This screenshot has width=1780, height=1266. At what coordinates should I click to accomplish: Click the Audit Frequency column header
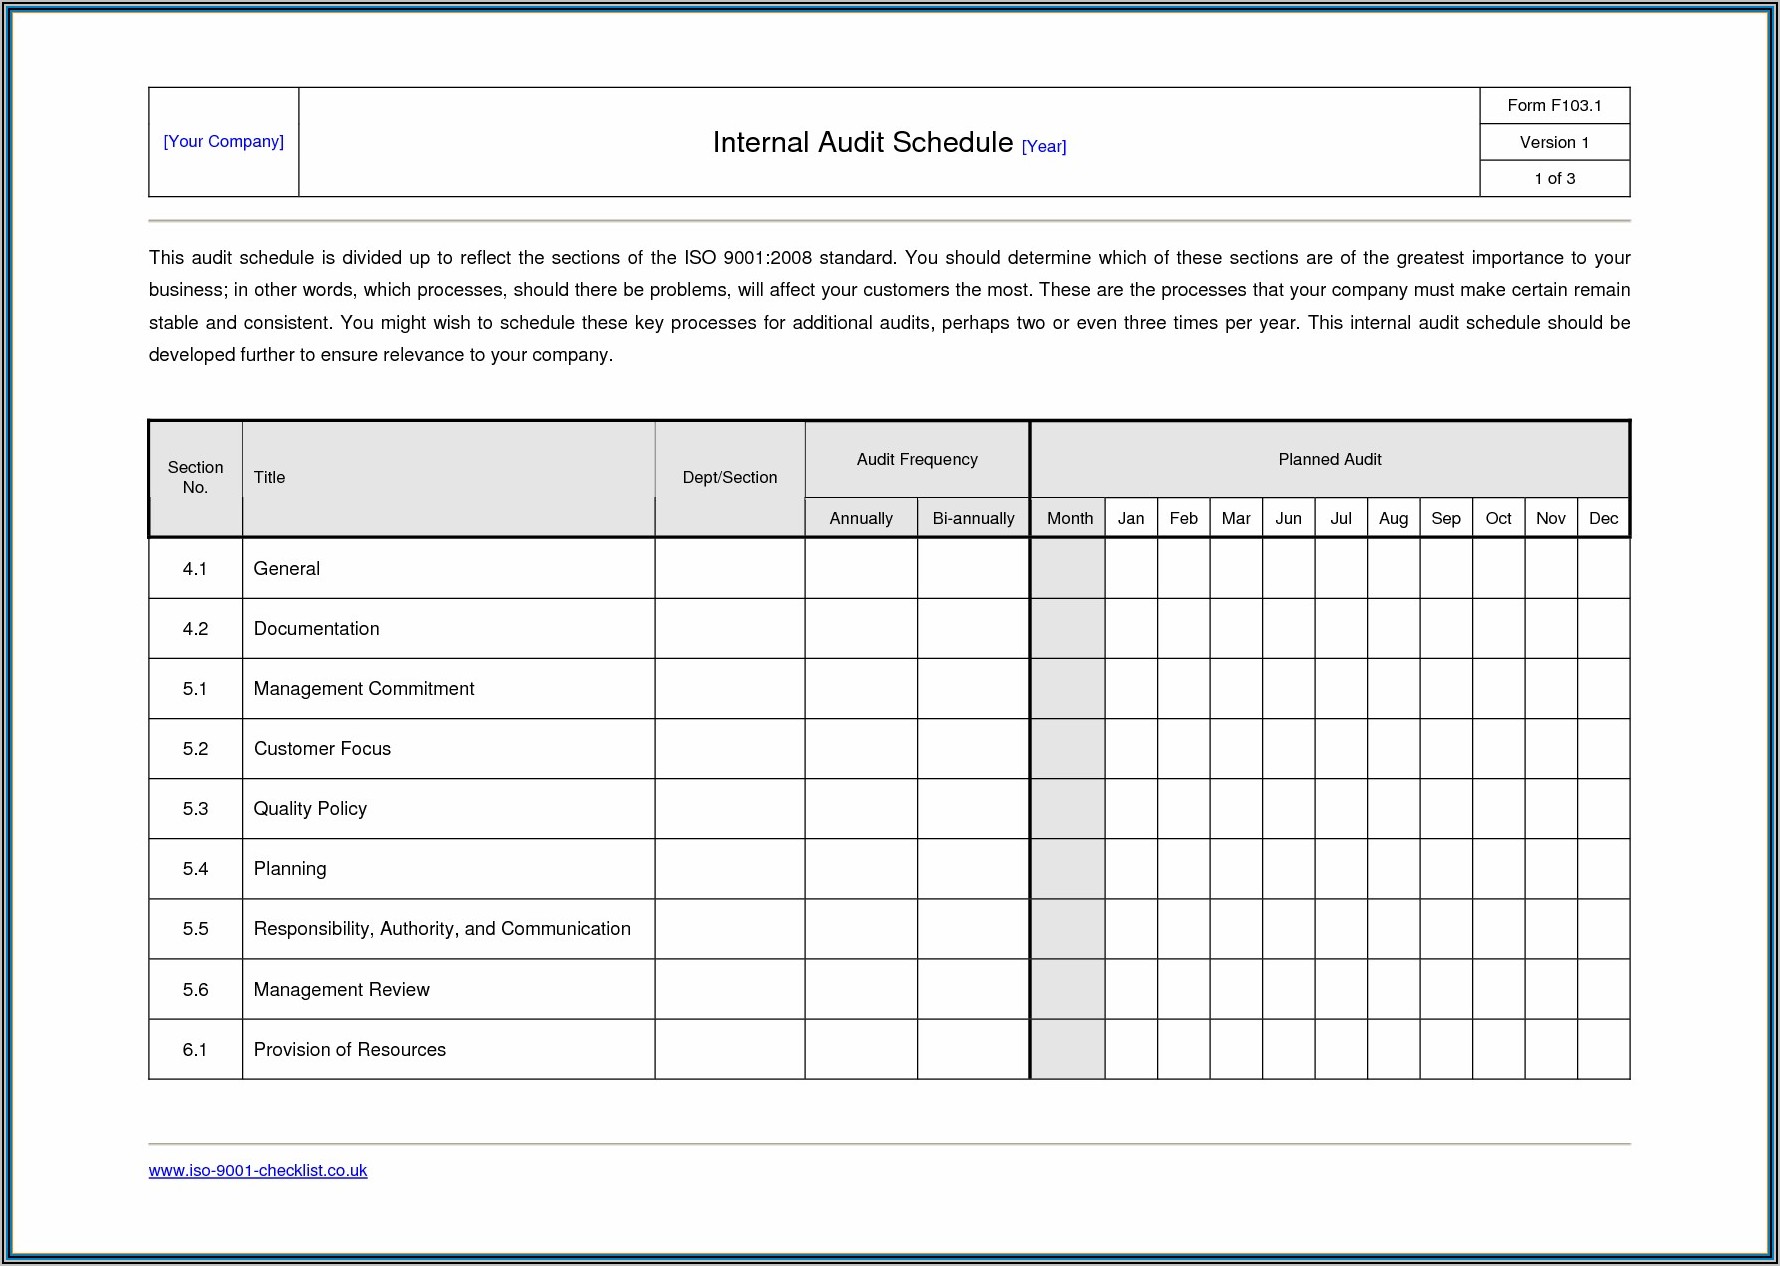[916, 459]
